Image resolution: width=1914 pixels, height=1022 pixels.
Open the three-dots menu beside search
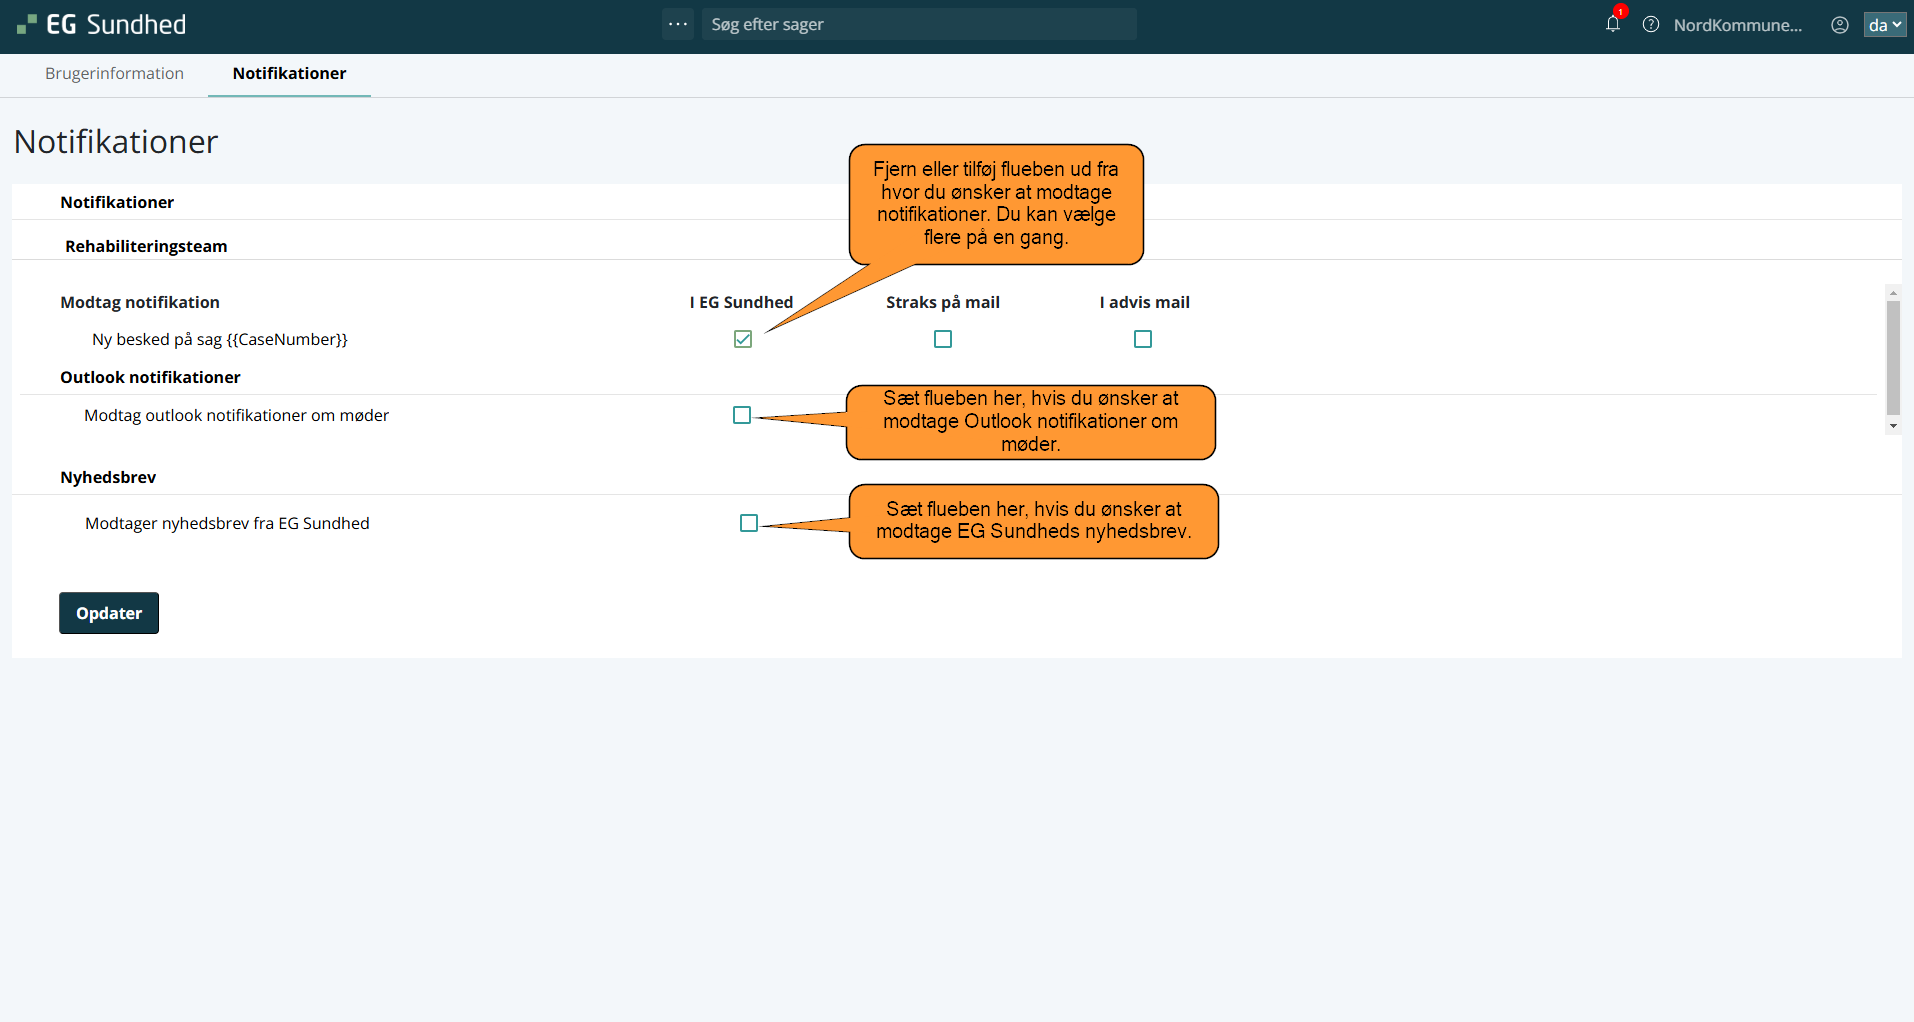(678, 24)
